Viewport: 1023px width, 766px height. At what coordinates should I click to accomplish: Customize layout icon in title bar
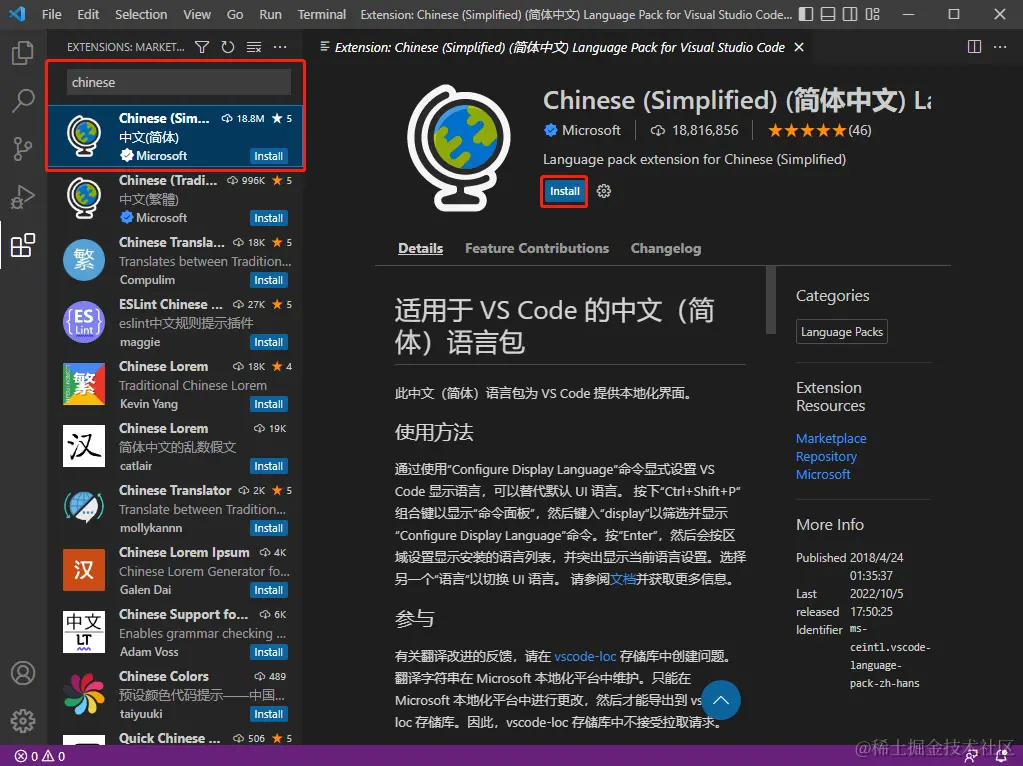click(872, 14)
